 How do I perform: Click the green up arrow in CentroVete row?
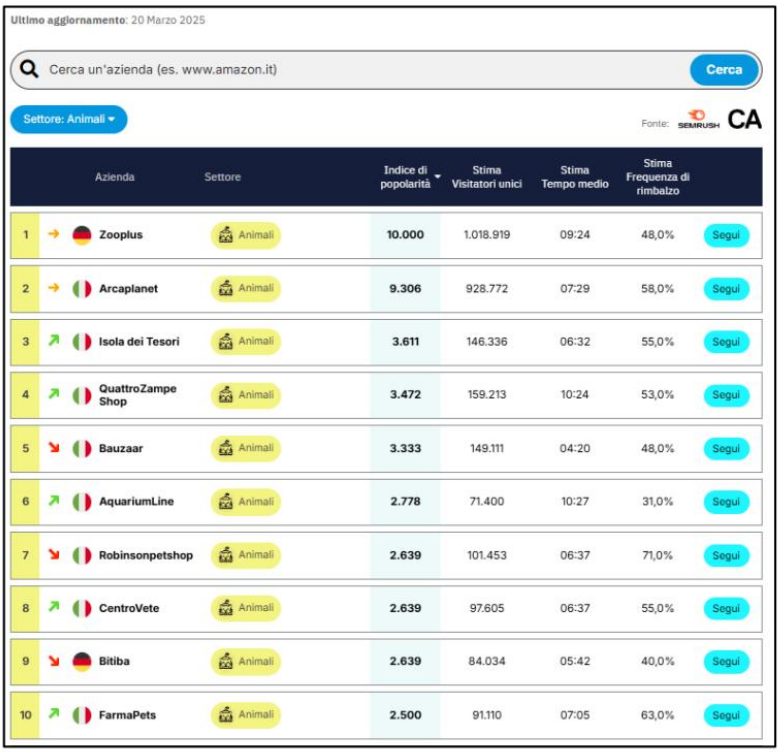[54, 606]
